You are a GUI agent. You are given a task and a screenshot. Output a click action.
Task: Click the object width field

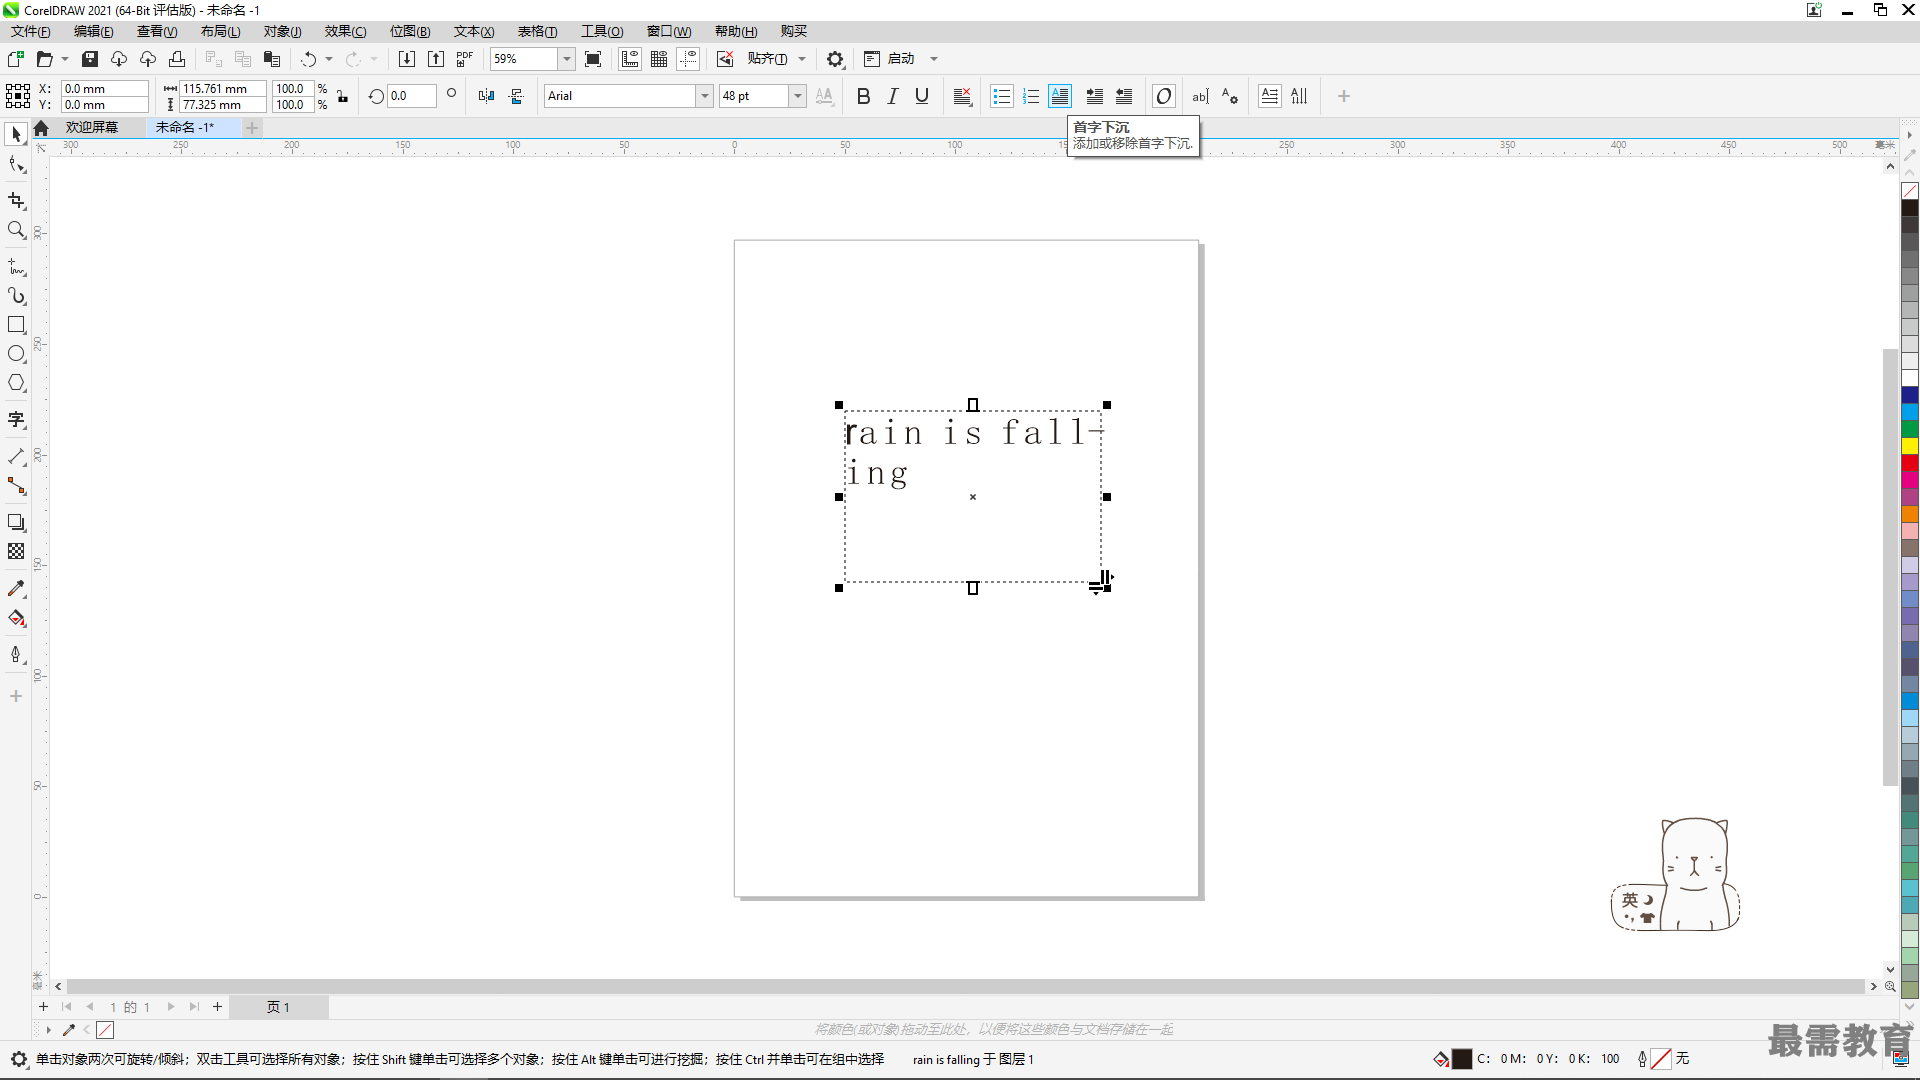222,88
